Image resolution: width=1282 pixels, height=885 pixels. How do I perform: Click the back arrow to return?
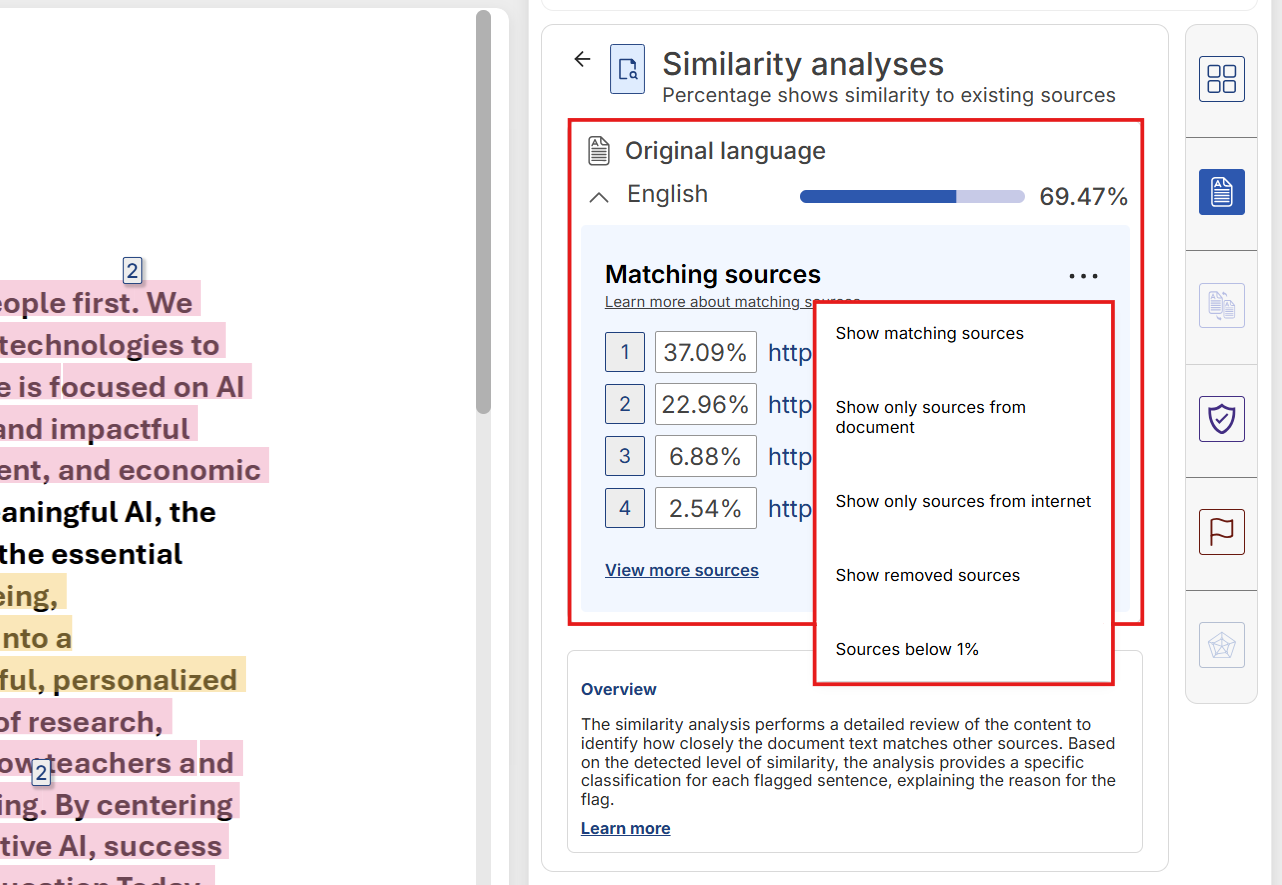tap(582, 59)
